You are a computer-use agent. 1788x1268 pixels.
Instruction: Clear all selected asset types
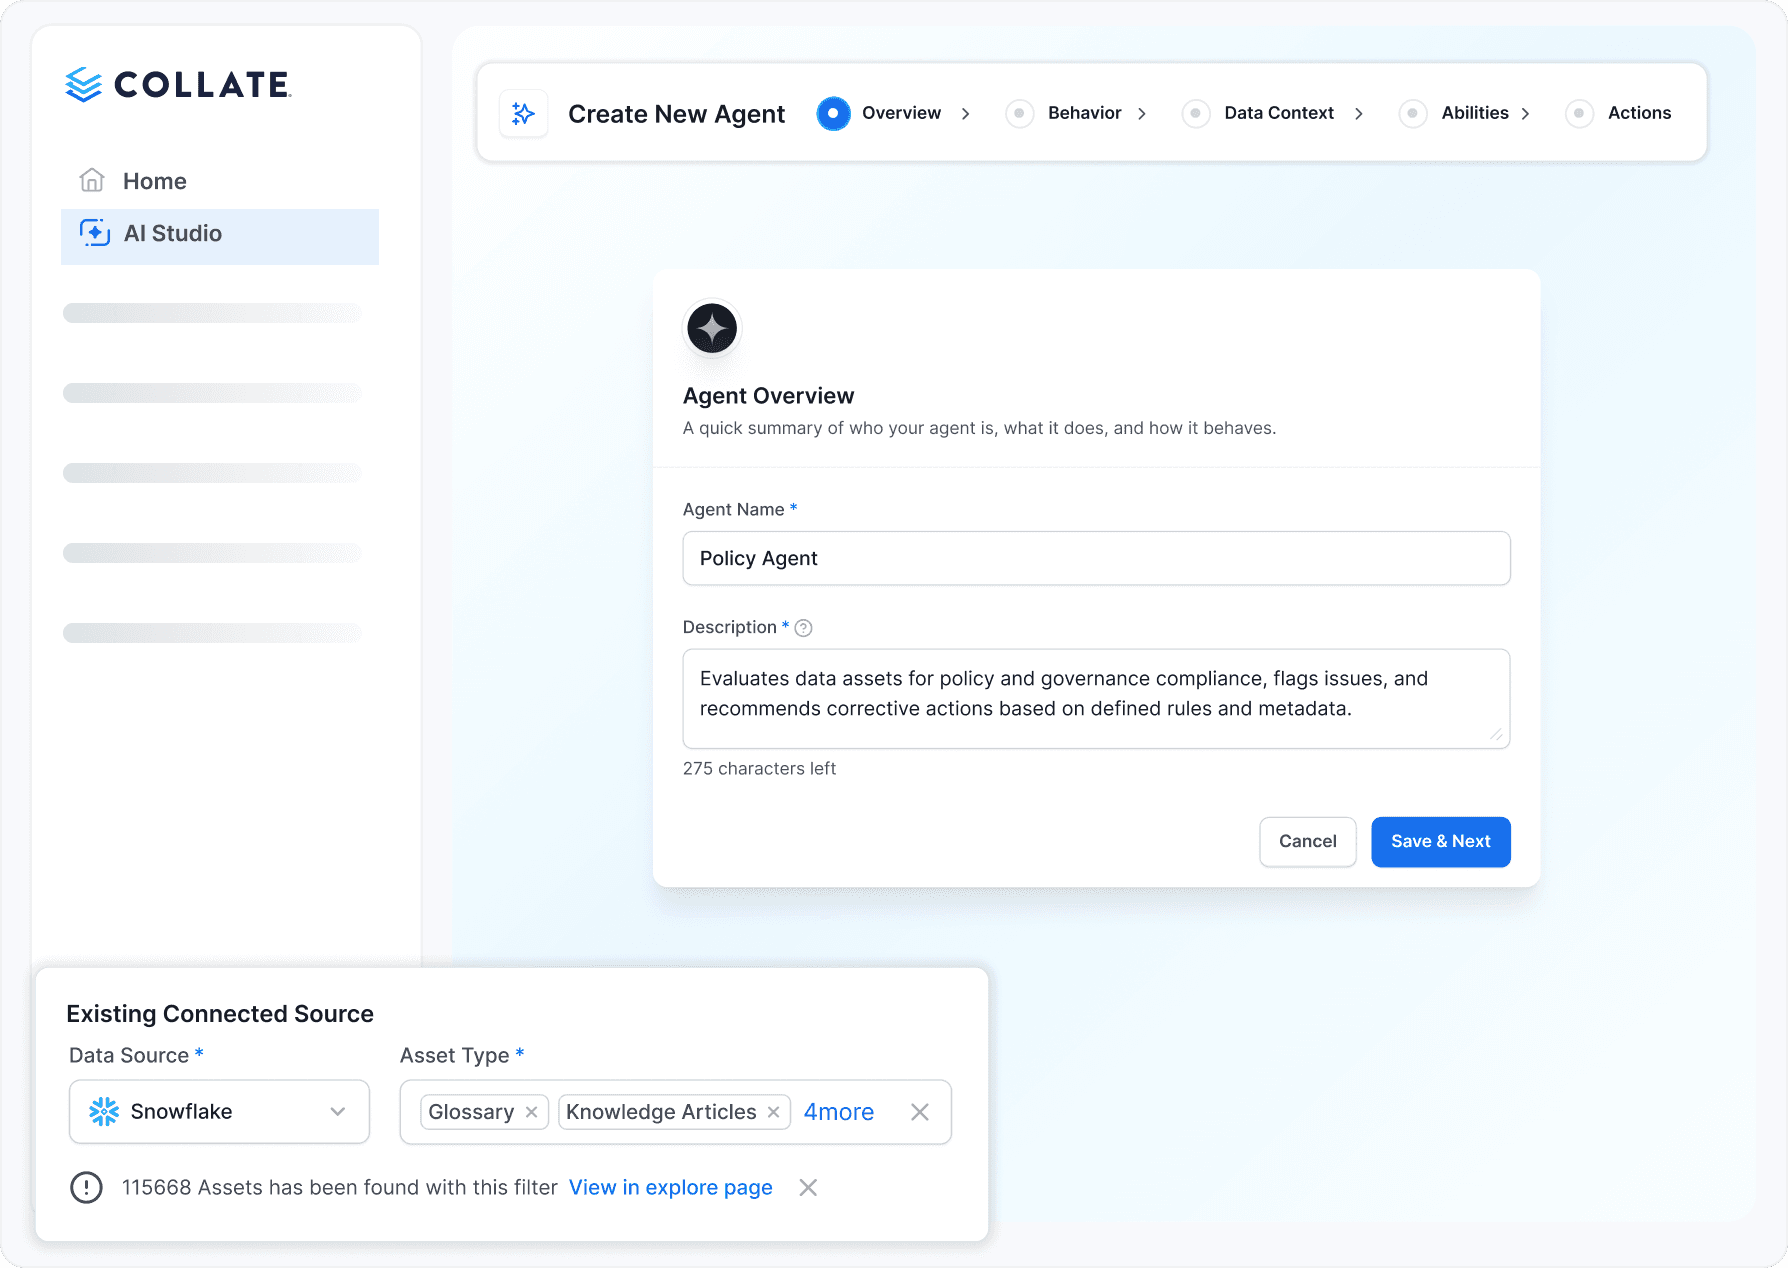[x=920, y=1112]
